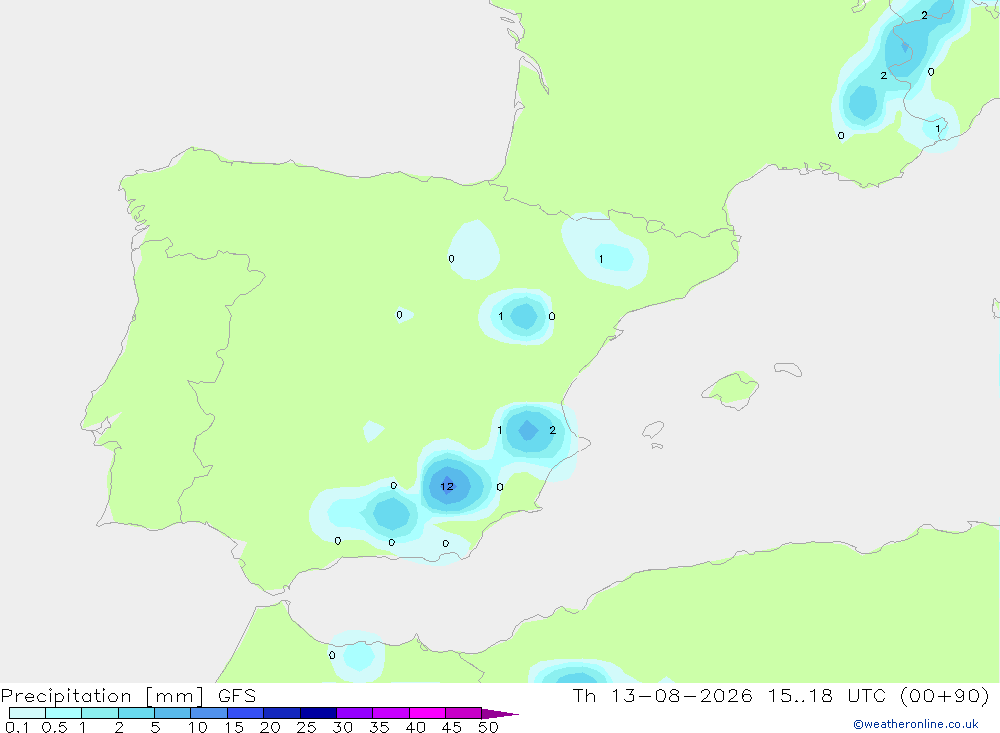Pick the 2–5 mm legend swatch
1000x733 pixels.
click(x=136, y=713)
